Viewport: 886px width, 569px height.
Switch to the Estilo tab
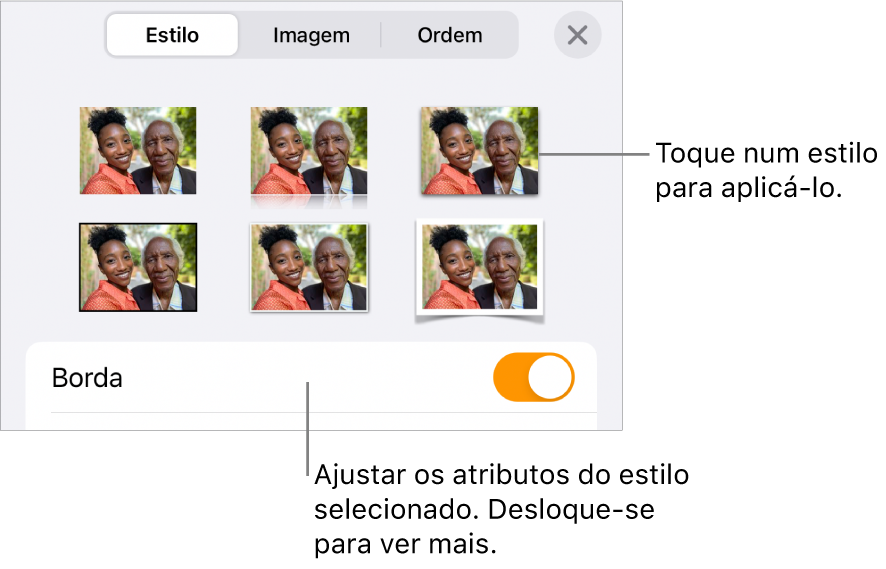point(172,35)
